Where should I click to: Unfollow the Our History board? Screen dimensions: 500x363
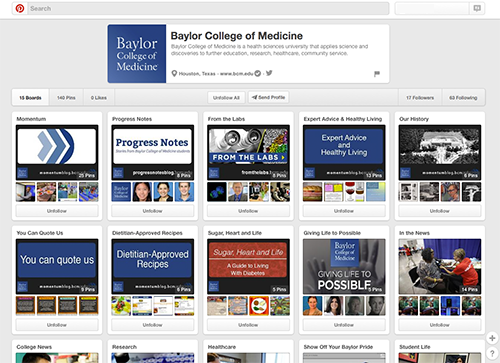tap(440, 211)
